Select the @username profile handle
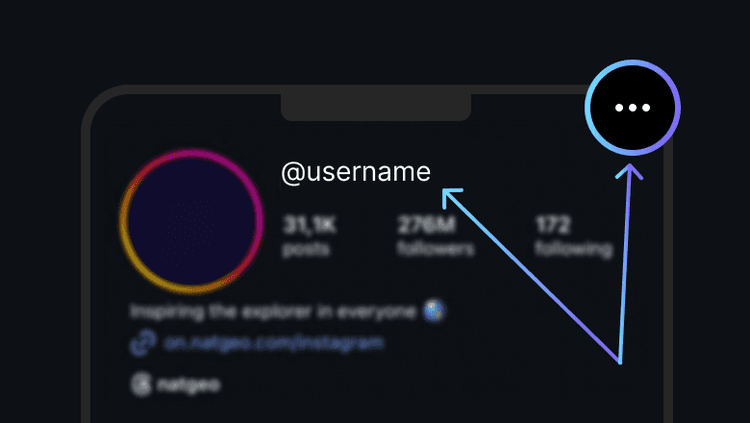This screenshot has width=750, height=423. 355,173
